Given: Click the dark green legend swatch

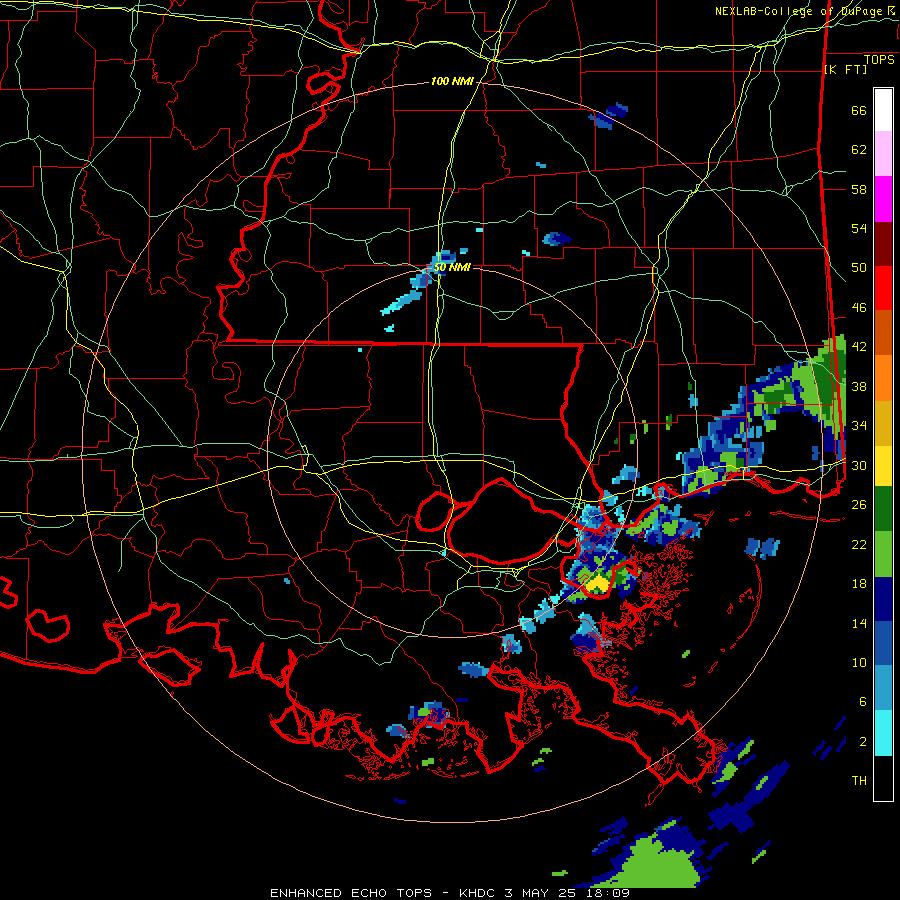Looking at the screenshot, I should point(883,509).
